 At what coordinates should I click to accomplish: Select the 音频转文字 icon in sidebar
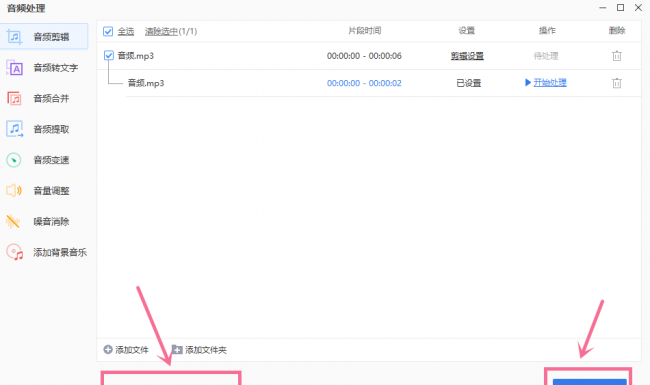[15, 68]
